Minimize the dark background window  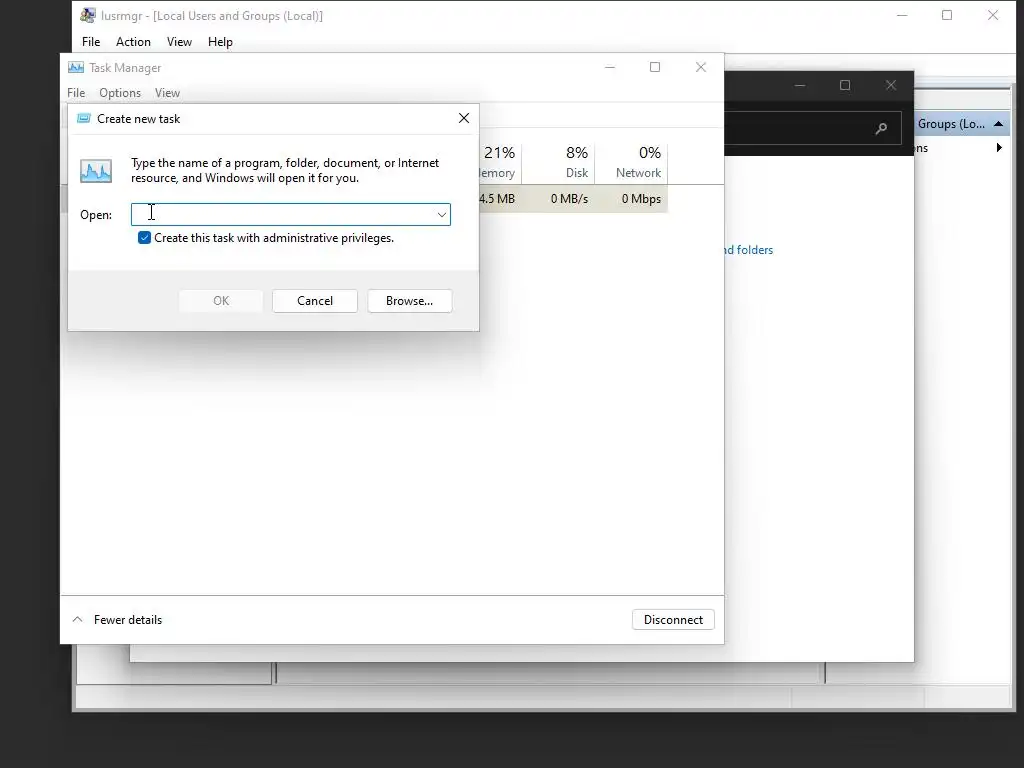coord(800,85)
